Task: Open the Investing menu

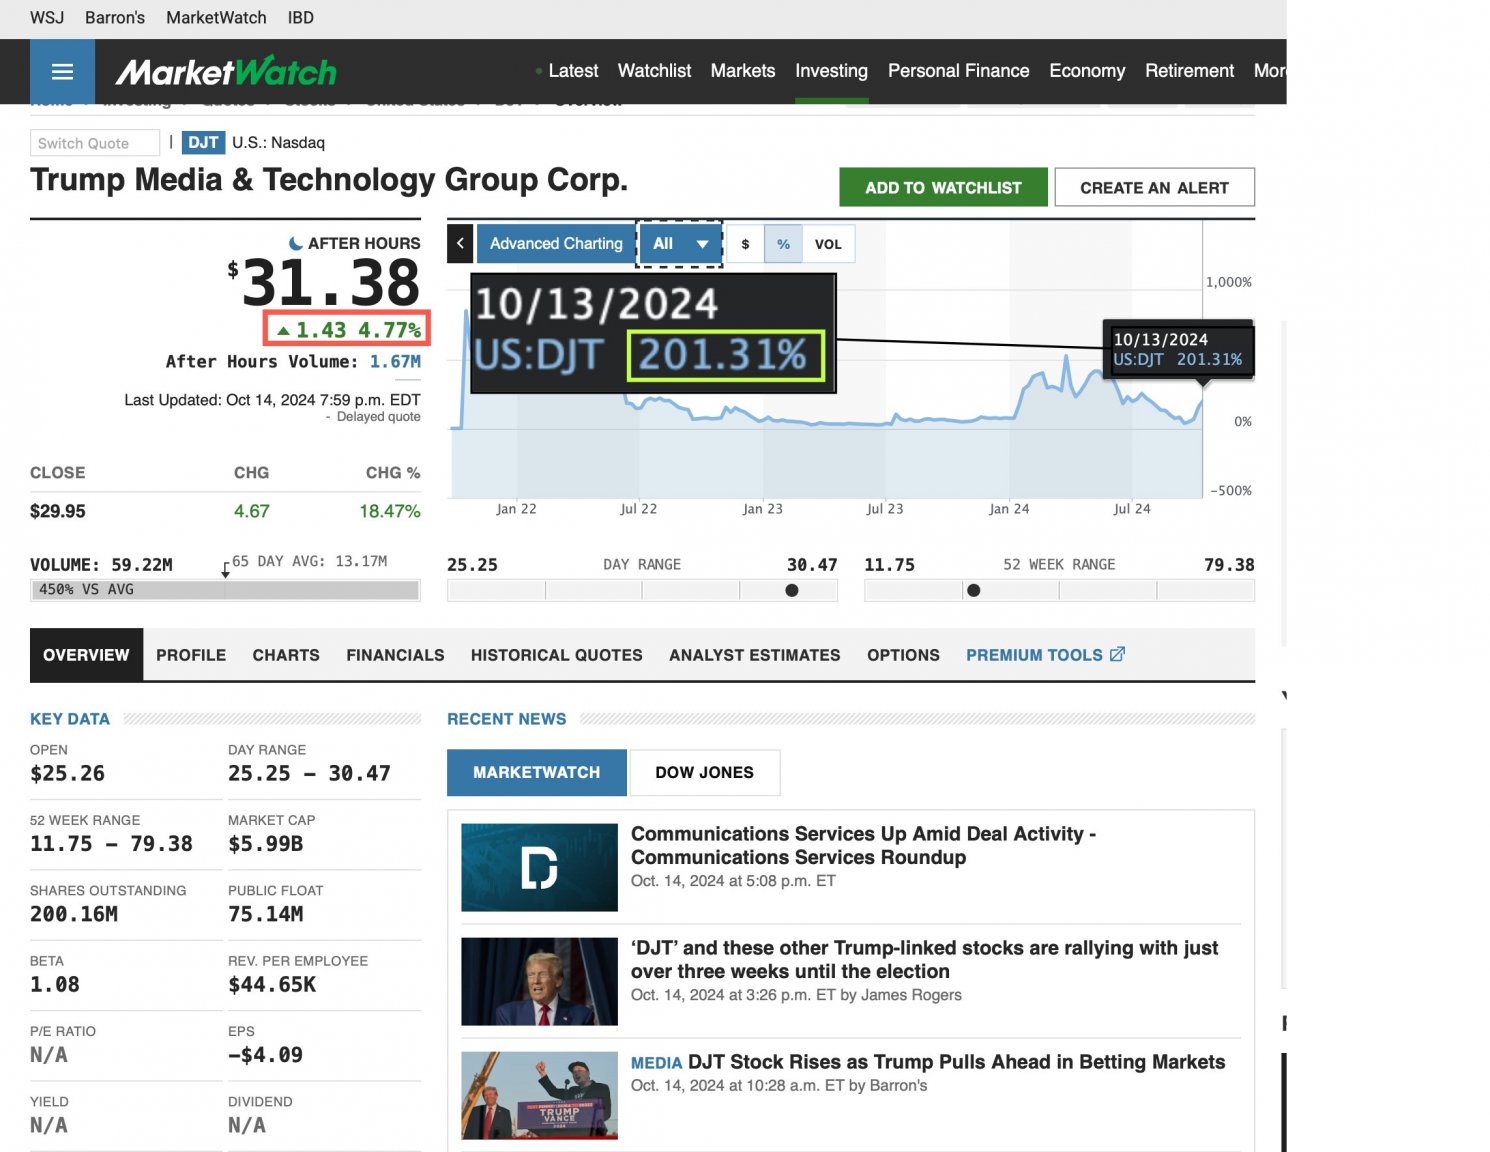Action: tap(831, 71)
